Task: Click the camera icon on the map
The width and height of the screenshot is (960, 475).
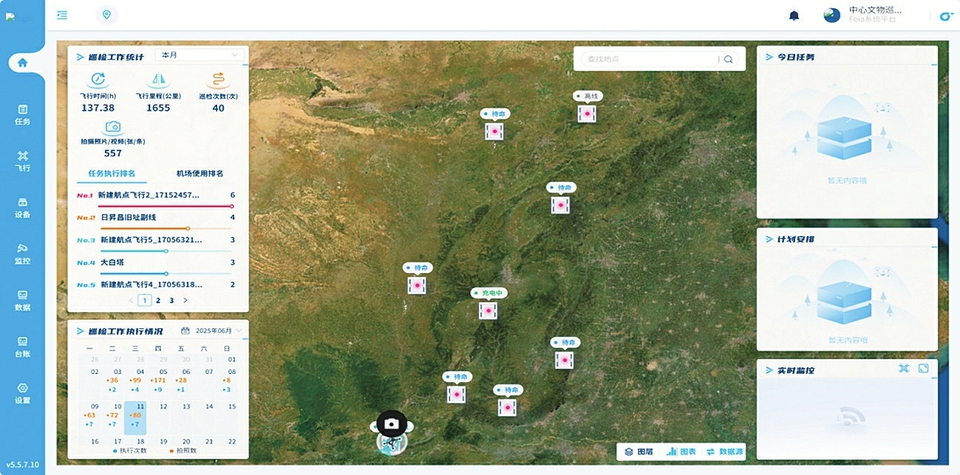Action: click(392, 424)
